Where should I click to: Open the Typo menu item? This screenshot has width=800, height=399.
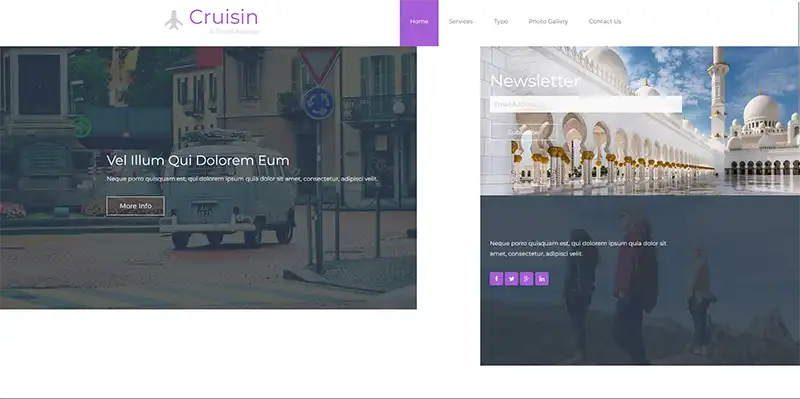coord(501,21)
